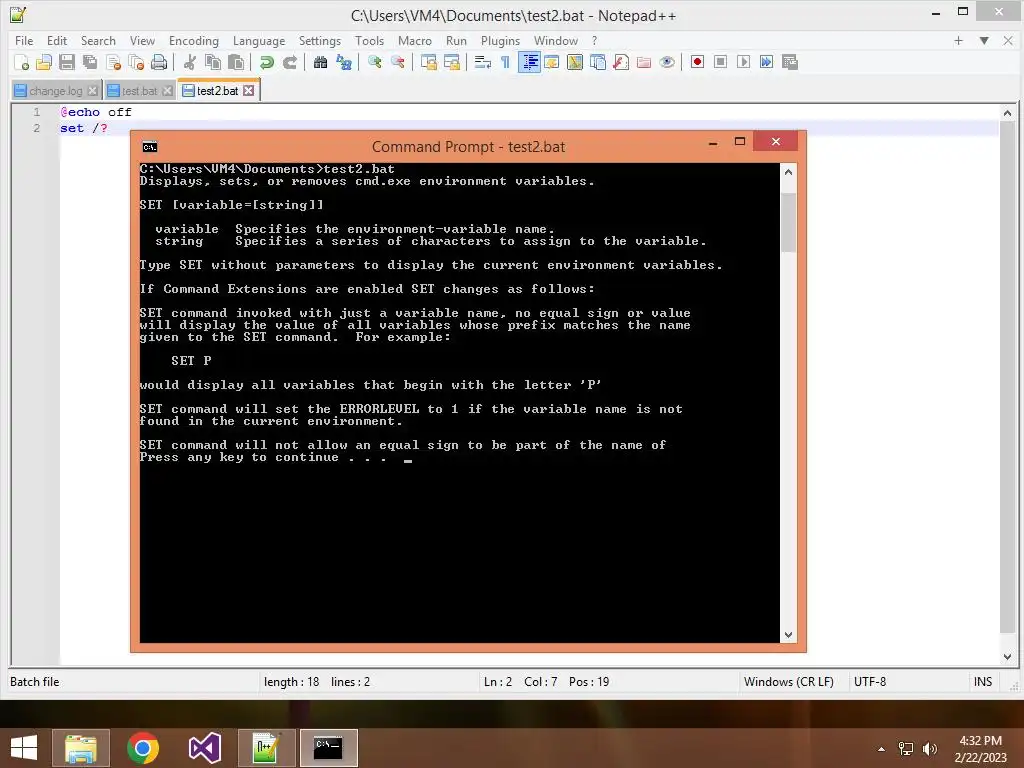The width and height of the screenshot is (1024, 768).
Task: Click the Cut scissors icon
Action: 190,62
